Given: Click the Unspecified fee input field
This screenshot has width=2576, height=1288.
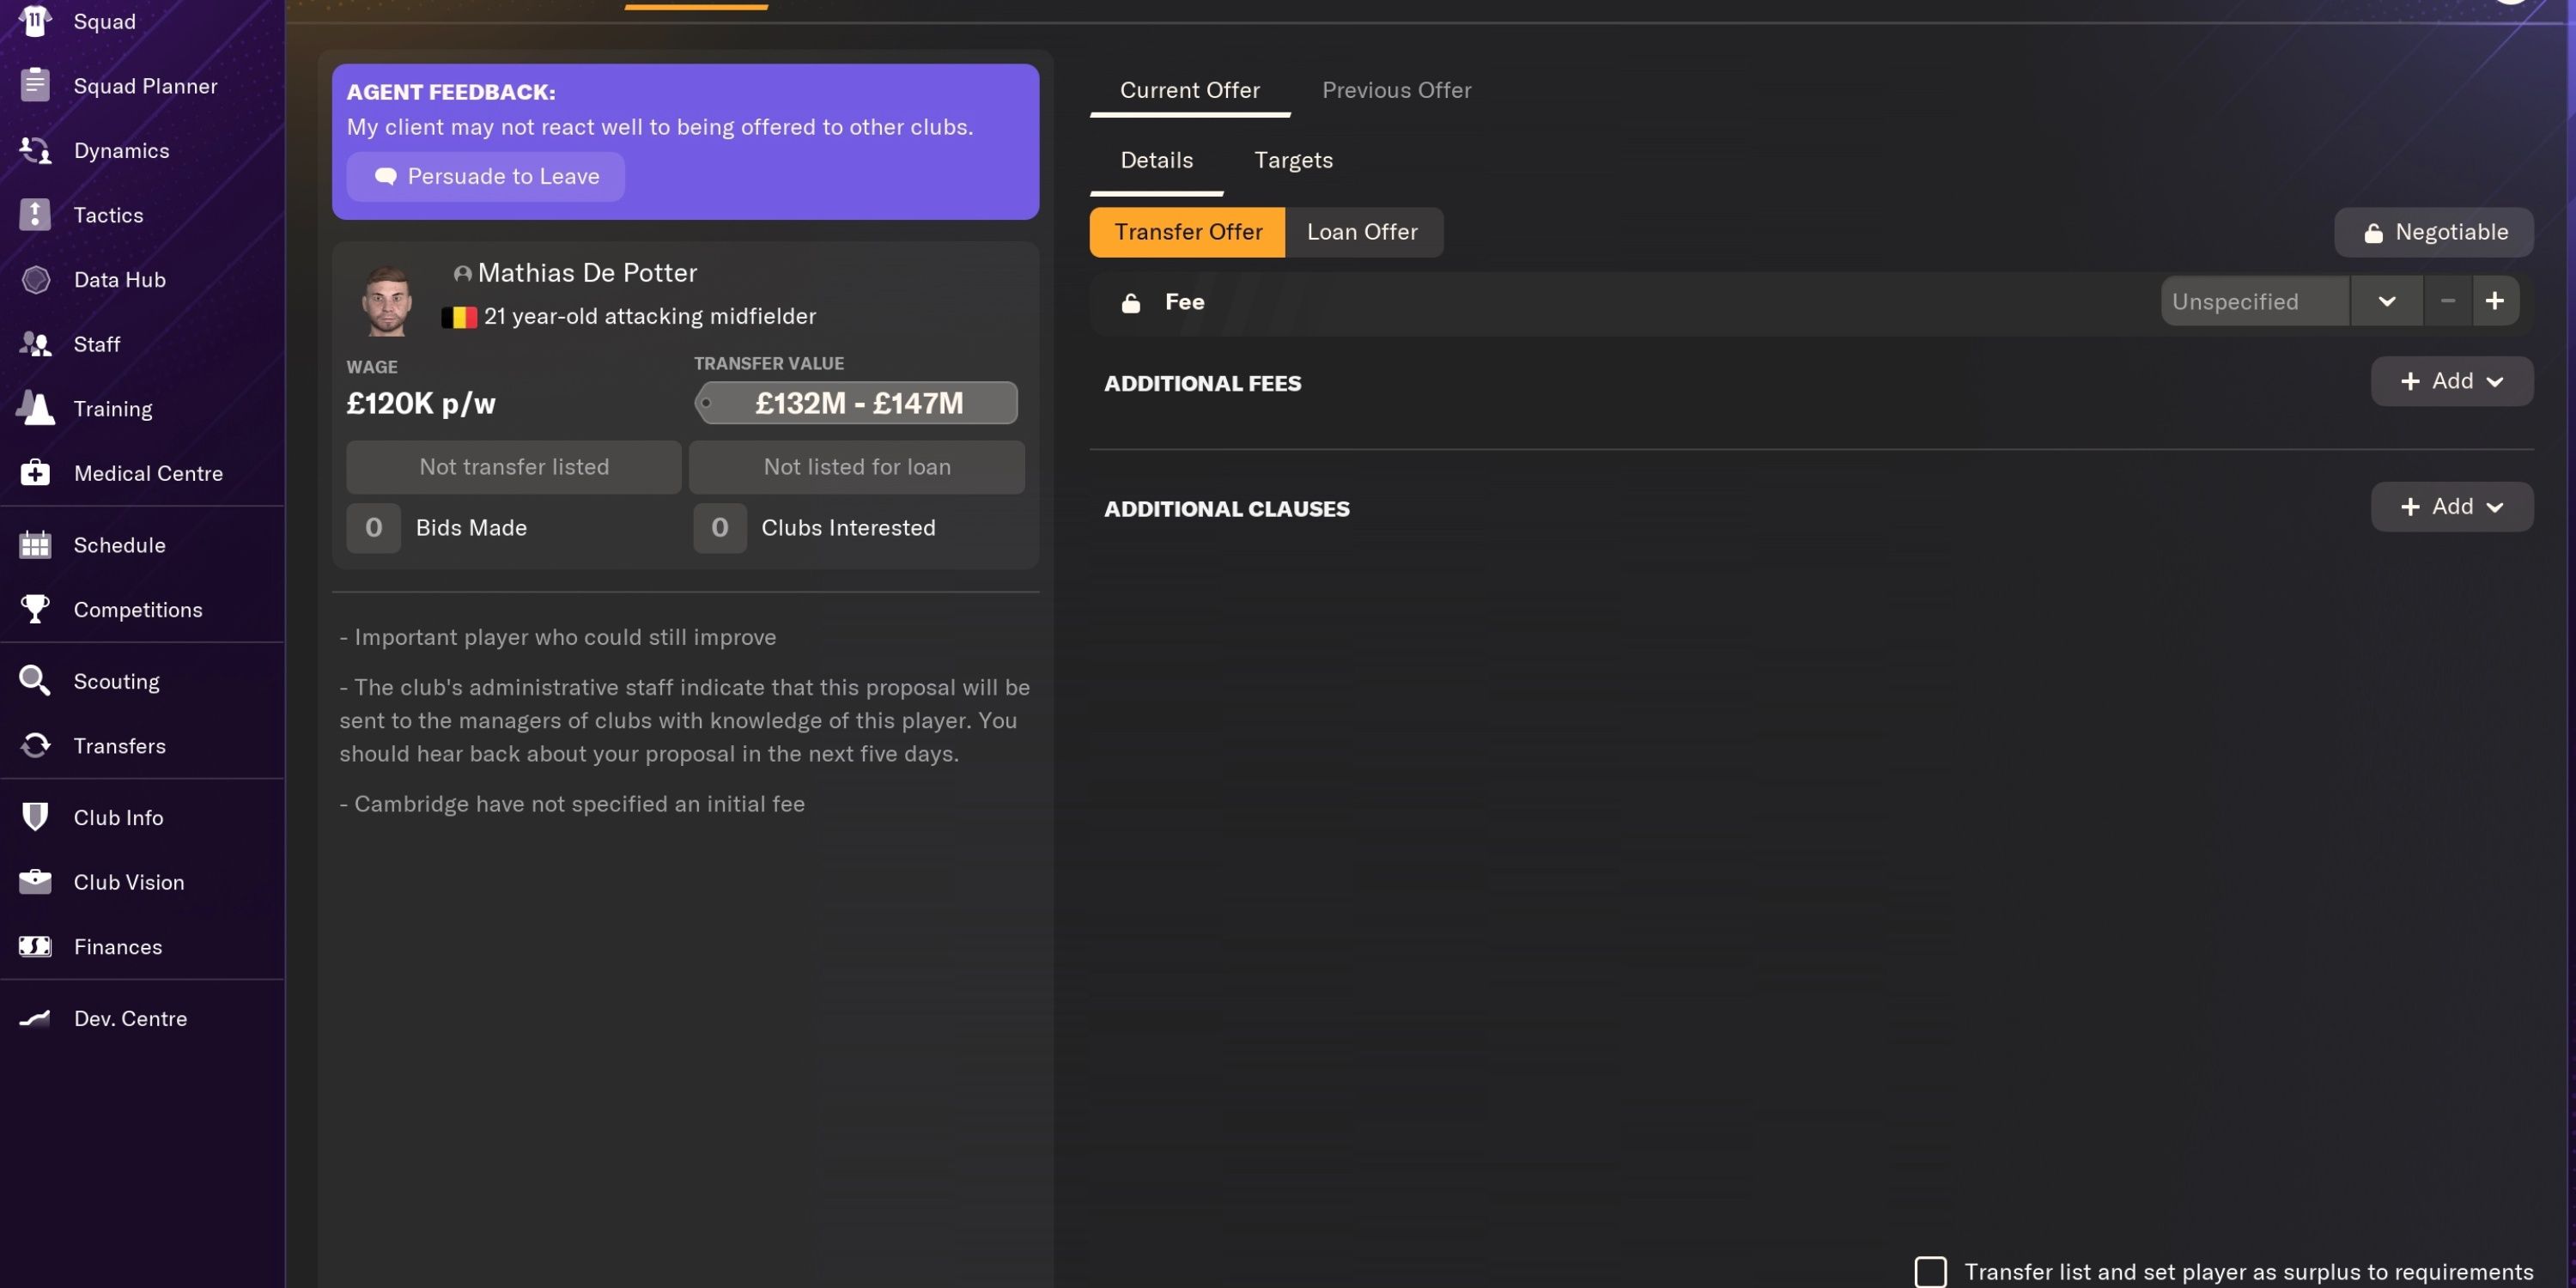Looking at the screenshot, I should [2255, 300].
